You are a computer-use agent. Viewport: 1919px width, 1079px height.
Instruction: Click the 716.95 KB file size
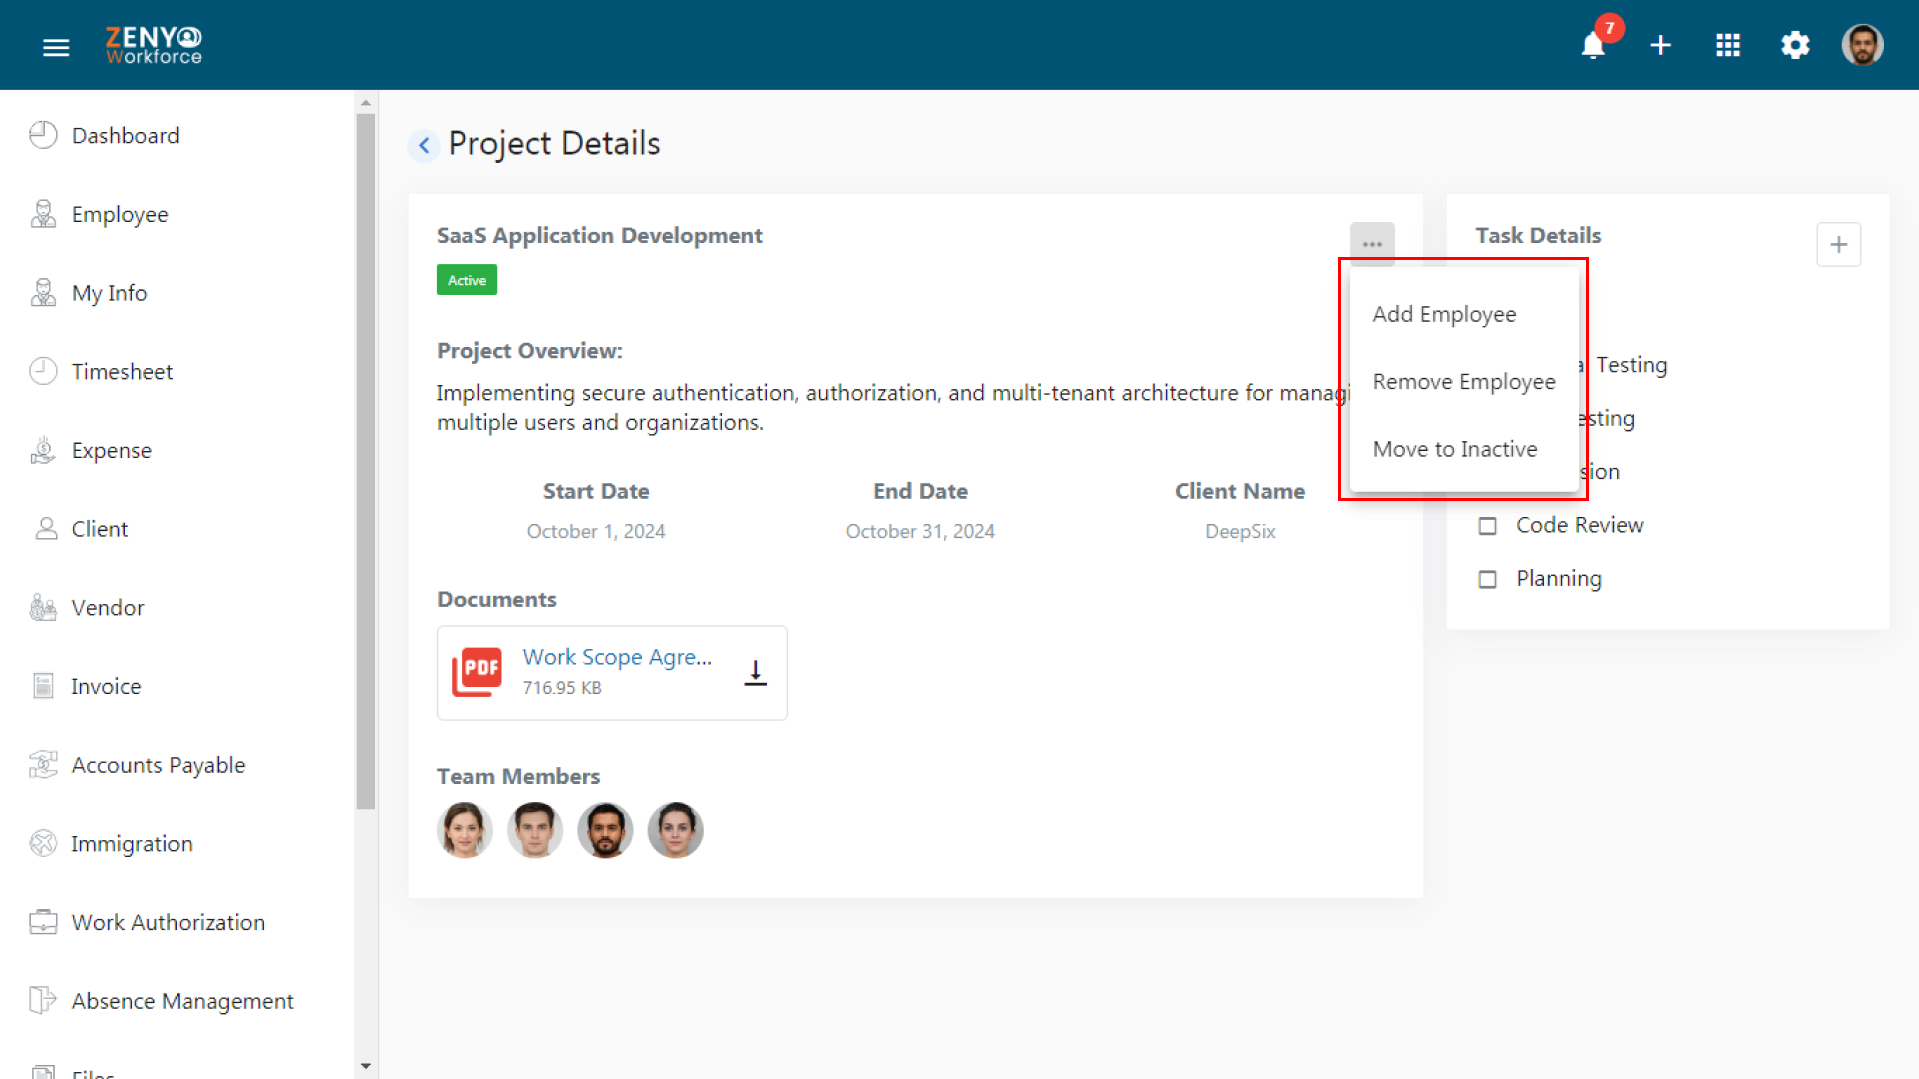[562, 688]
